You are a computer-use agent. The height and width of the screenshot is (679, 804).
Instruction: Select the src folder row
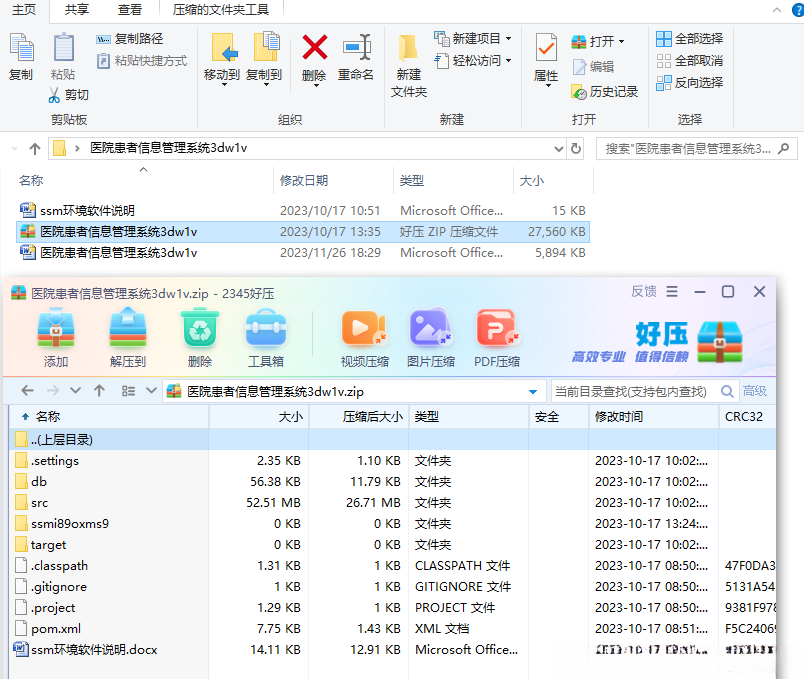pyautogui.click(x=392, y=503)
